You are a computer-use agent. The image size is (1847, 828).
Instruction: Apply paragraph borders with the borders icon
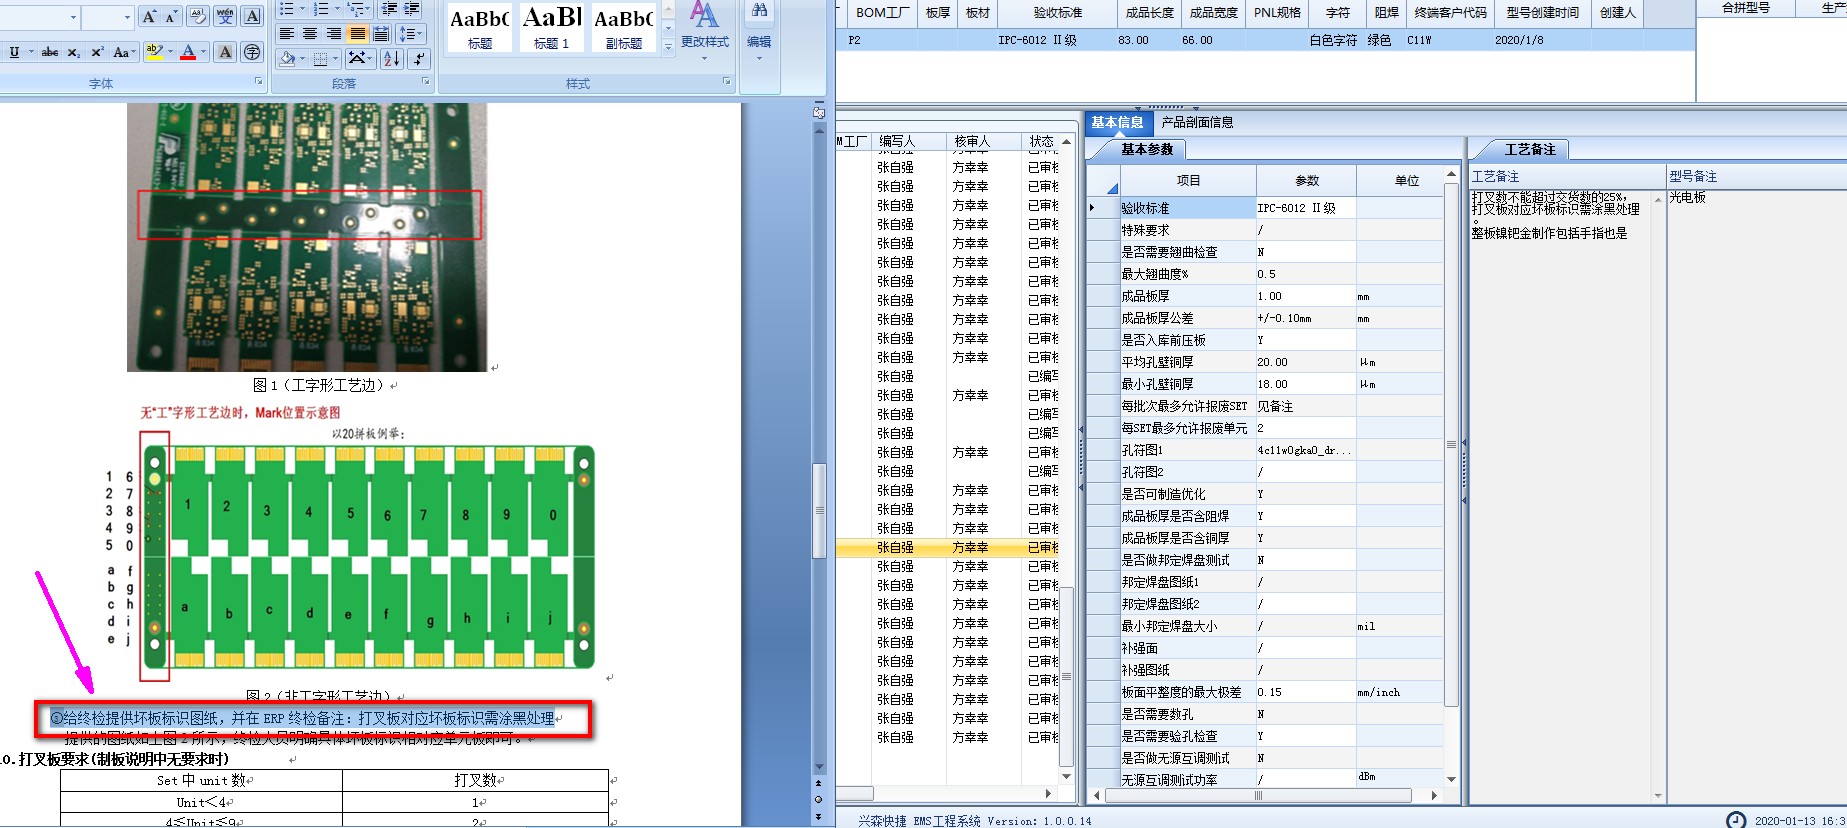pos(320,59)
